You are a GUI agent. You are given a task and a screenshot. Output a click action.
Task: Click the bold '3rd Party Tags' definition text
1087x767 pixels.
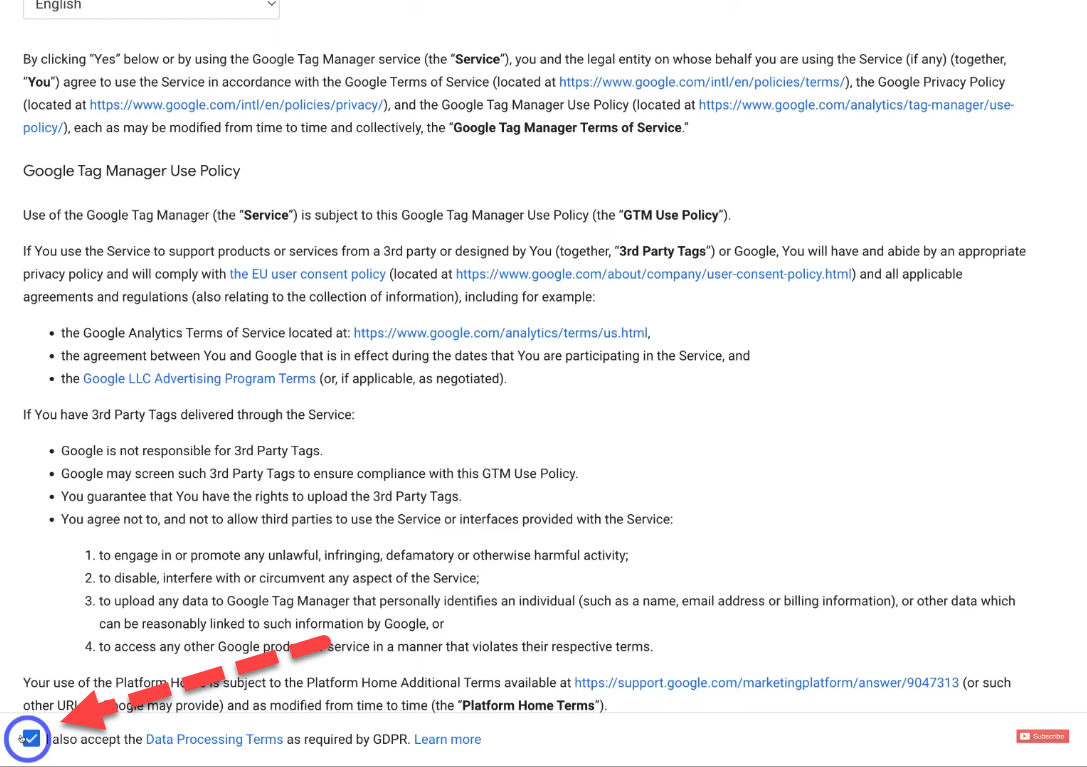[x=662, y=251]
